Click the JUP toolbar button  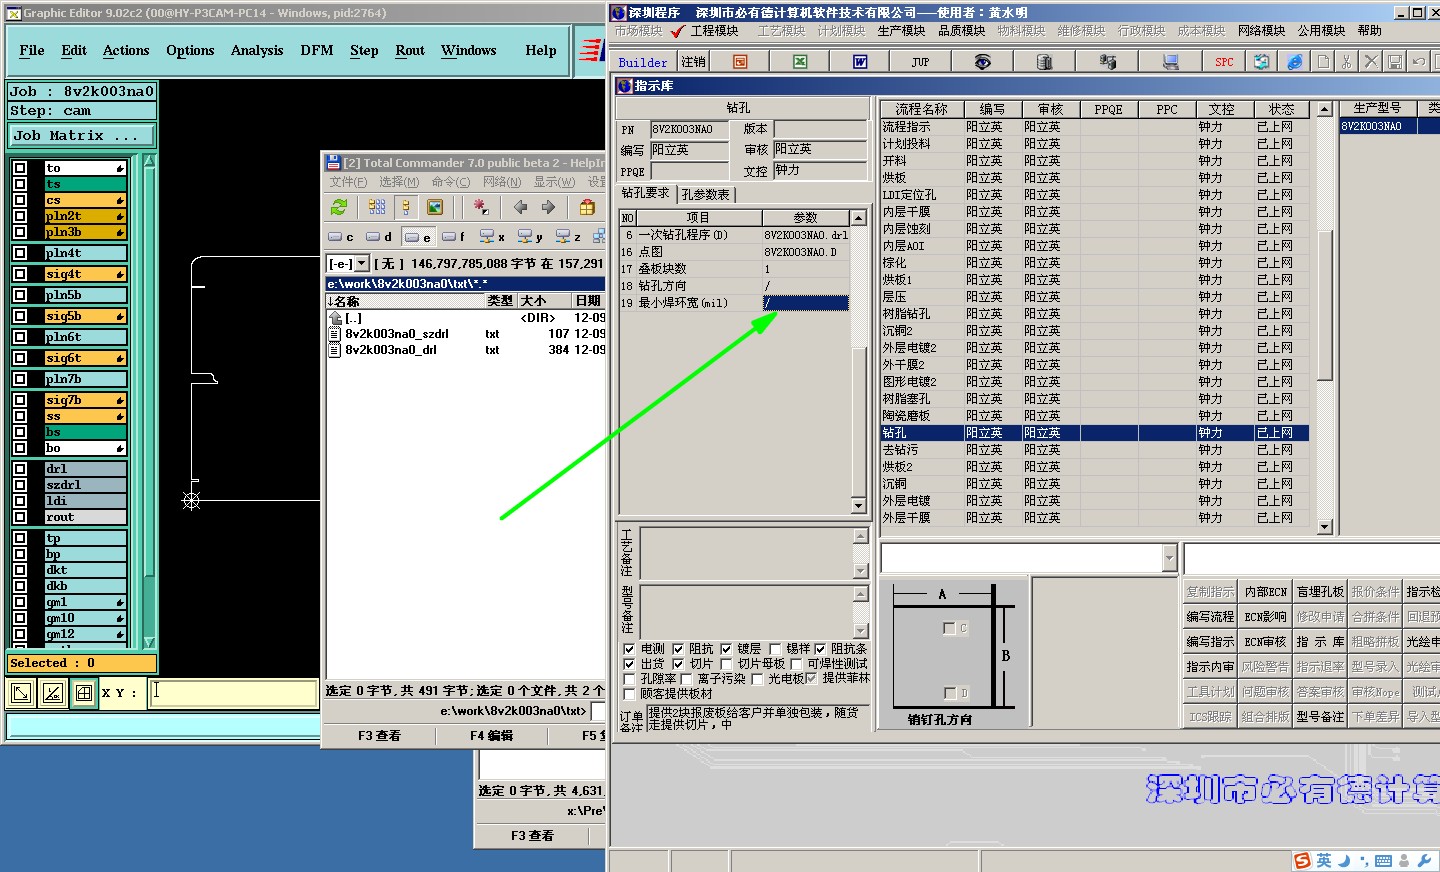point(920,62)
